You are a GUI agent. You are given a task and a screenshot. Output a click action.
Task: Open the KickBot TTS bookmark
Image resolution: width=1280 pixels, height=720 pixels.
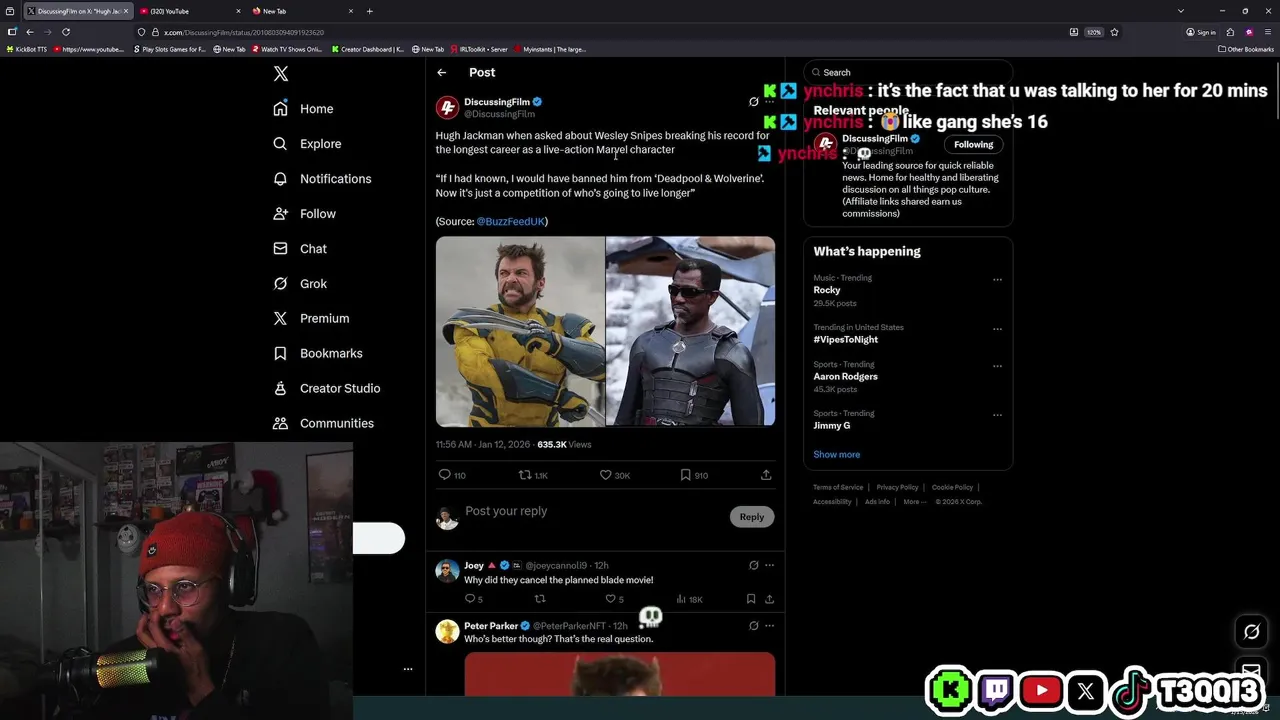[x=27, y=49]
